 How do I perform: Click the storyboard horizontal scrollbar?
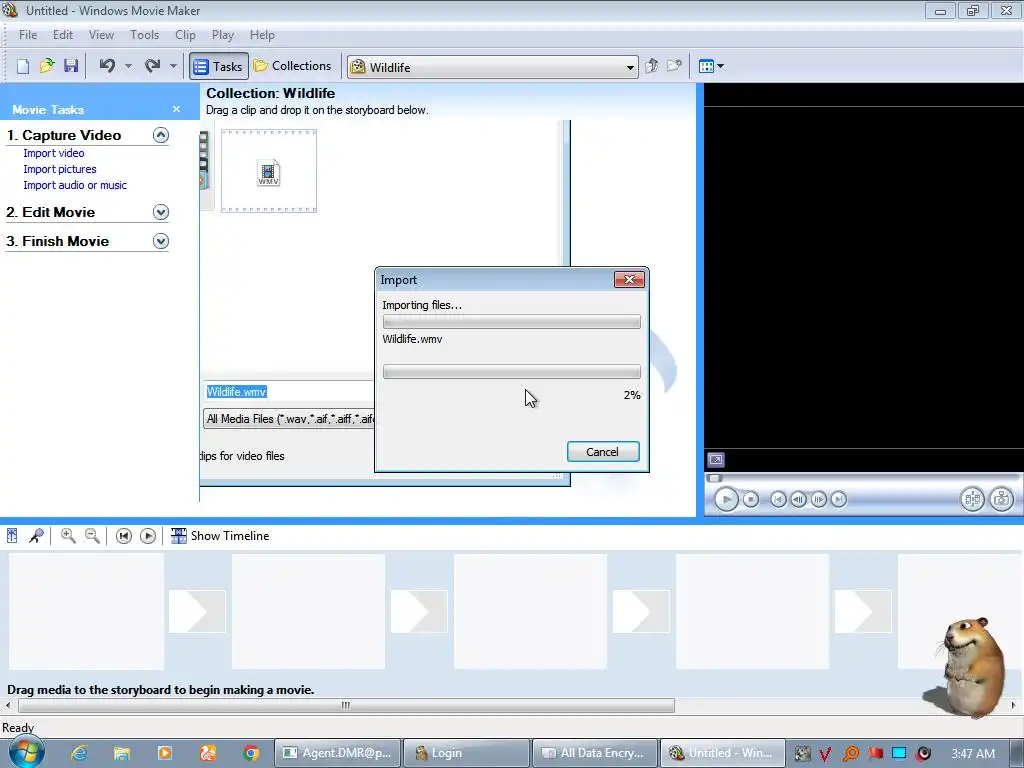346,705
